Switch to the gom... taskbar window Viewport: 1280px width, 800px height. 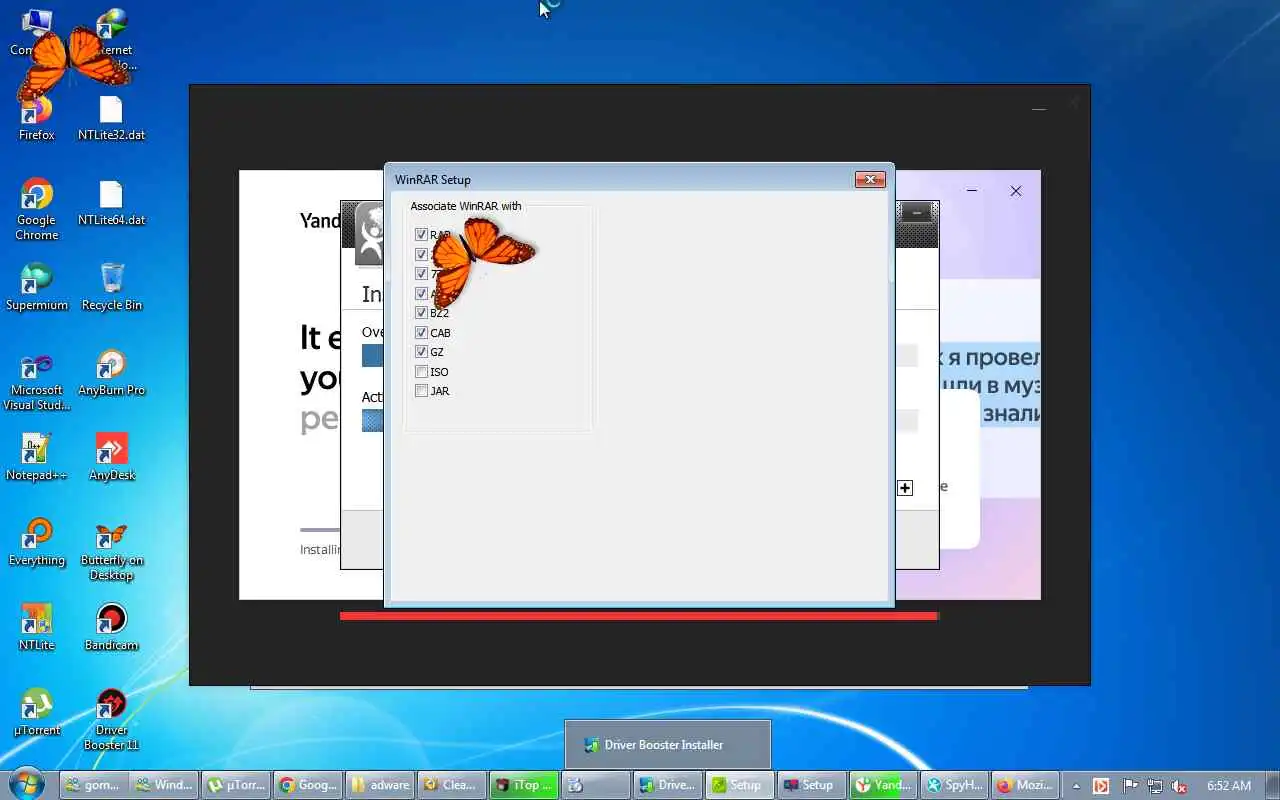point(93,785)
